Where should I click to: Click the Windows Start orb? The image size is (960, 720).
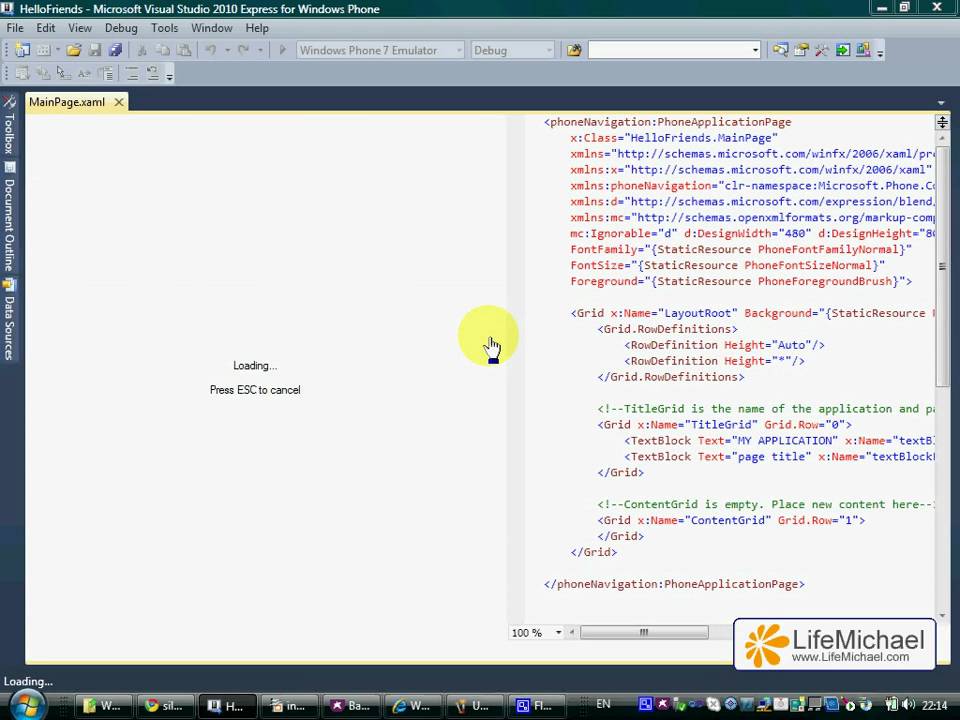(26, 705)
